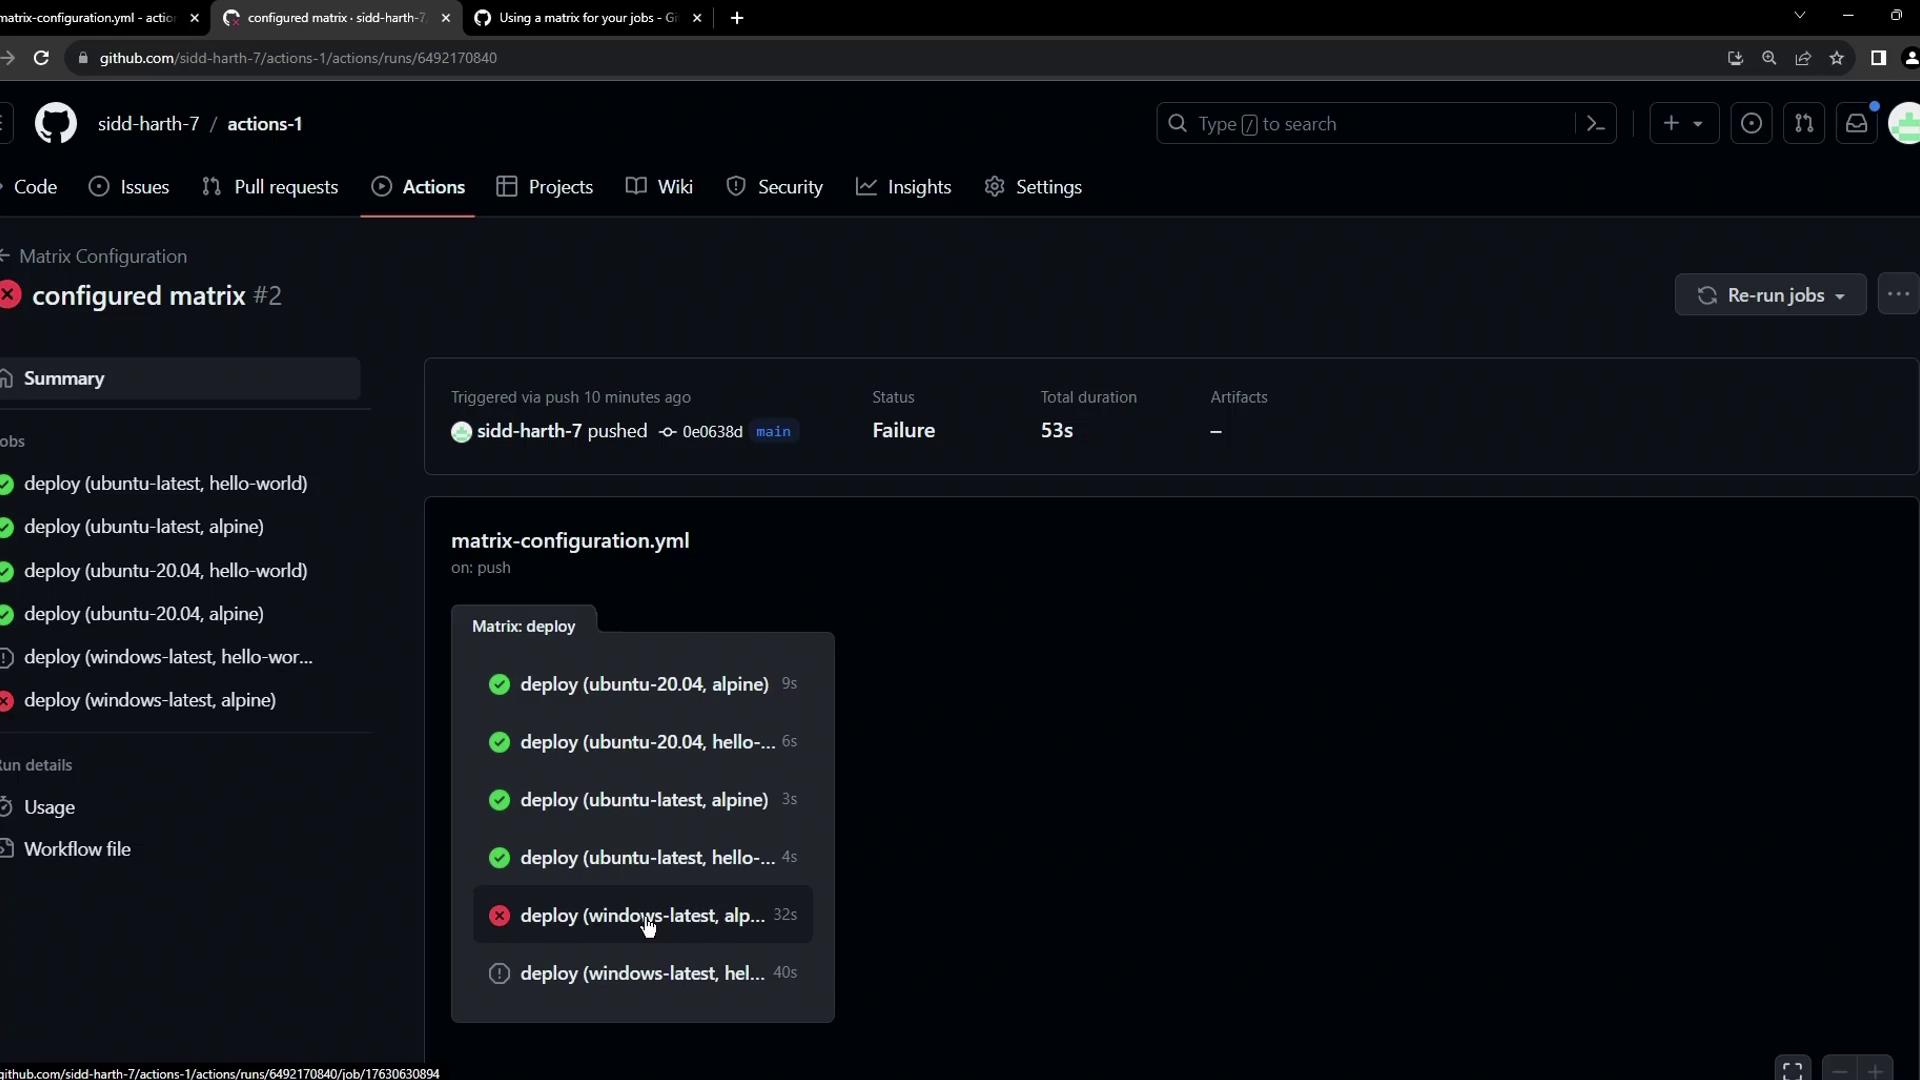Go back to Matrix Configuration workflow
Screen dimensions: 1920x1080
102,256
